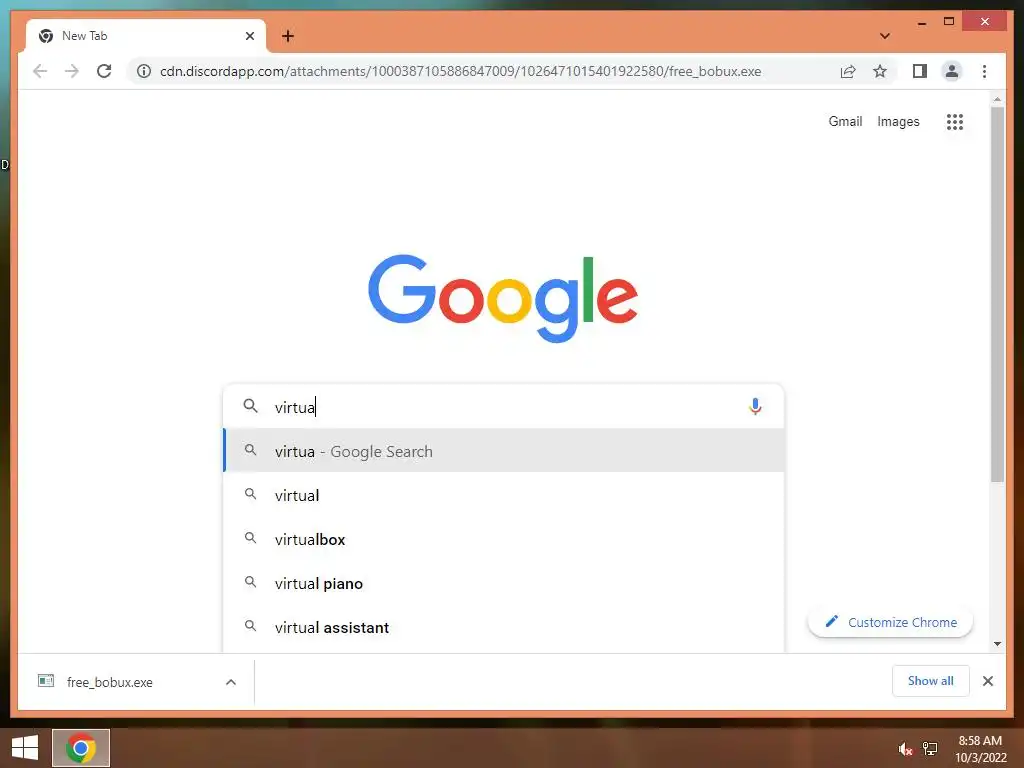Open the Chrome three-dot menu
Viewport: 1024px width, 768px height.
click(984, 71)
